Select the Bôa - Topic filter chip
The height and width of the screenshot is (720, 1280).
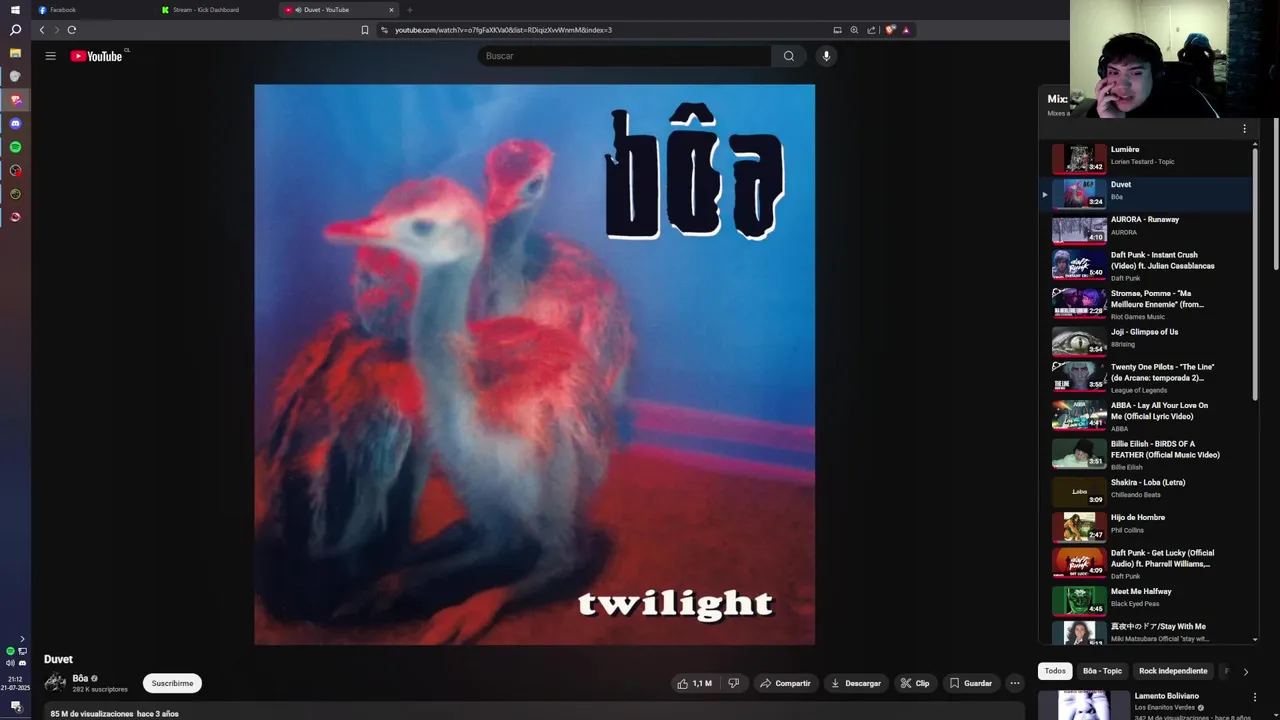pyautogui.click(x=1102, y=671)
